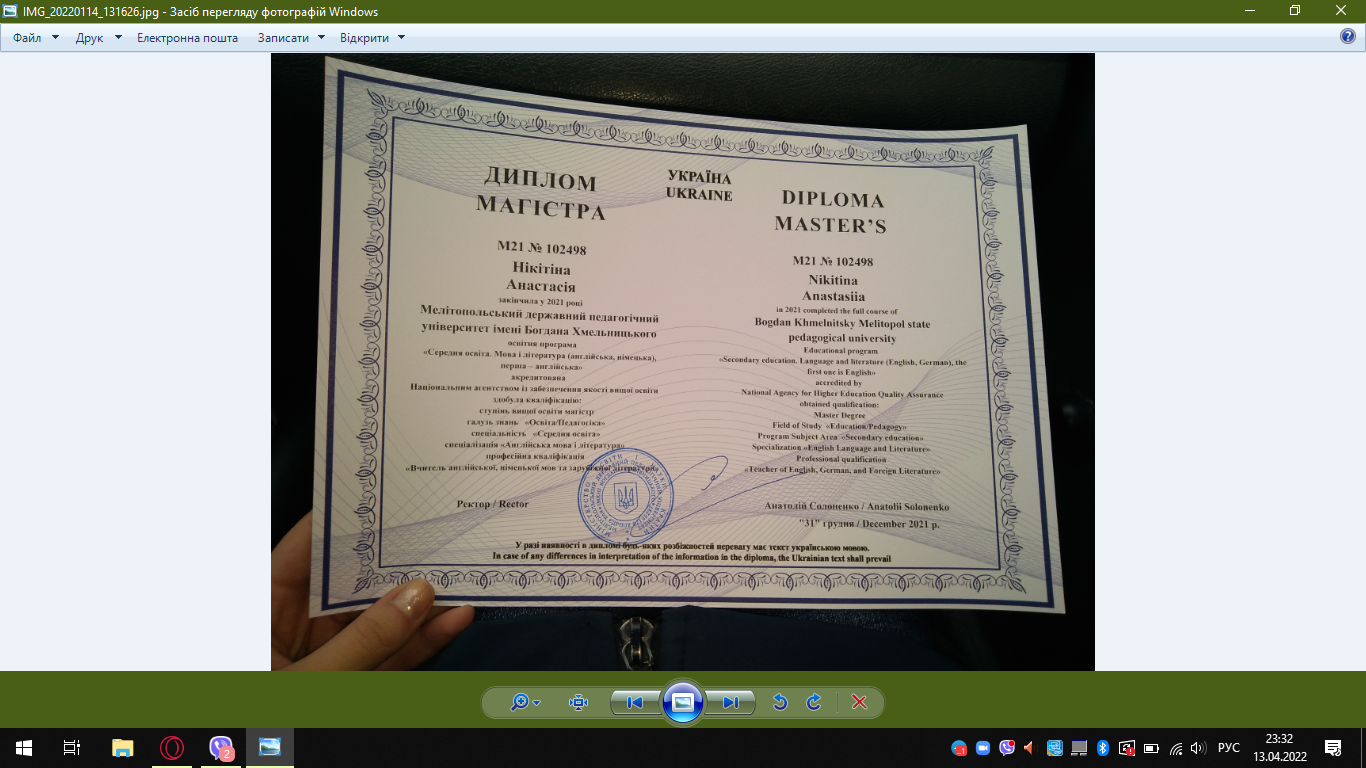Click the blue round tray icon with red badge

pyautogui.click(x=959, y=748)
